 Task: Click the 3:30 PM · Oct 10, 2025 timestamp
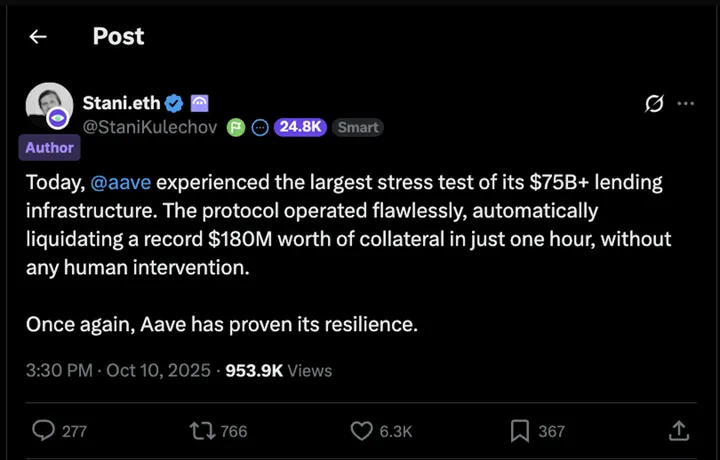(119, 370)
